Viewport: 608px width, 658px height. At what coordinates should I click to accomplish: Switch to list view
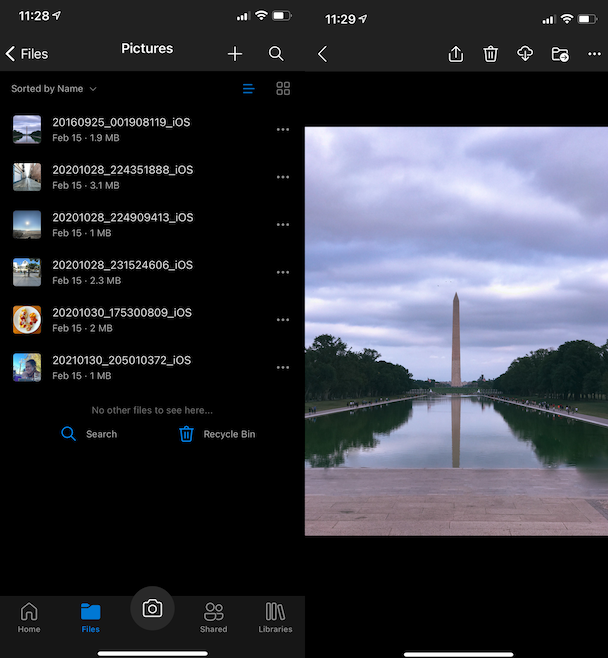[248, 89]
